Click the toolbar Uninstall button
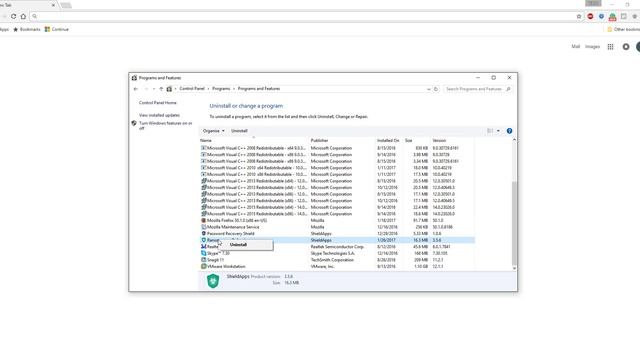Image resolution: width=640 pixels, height=360 pixels. coord(239,131)
